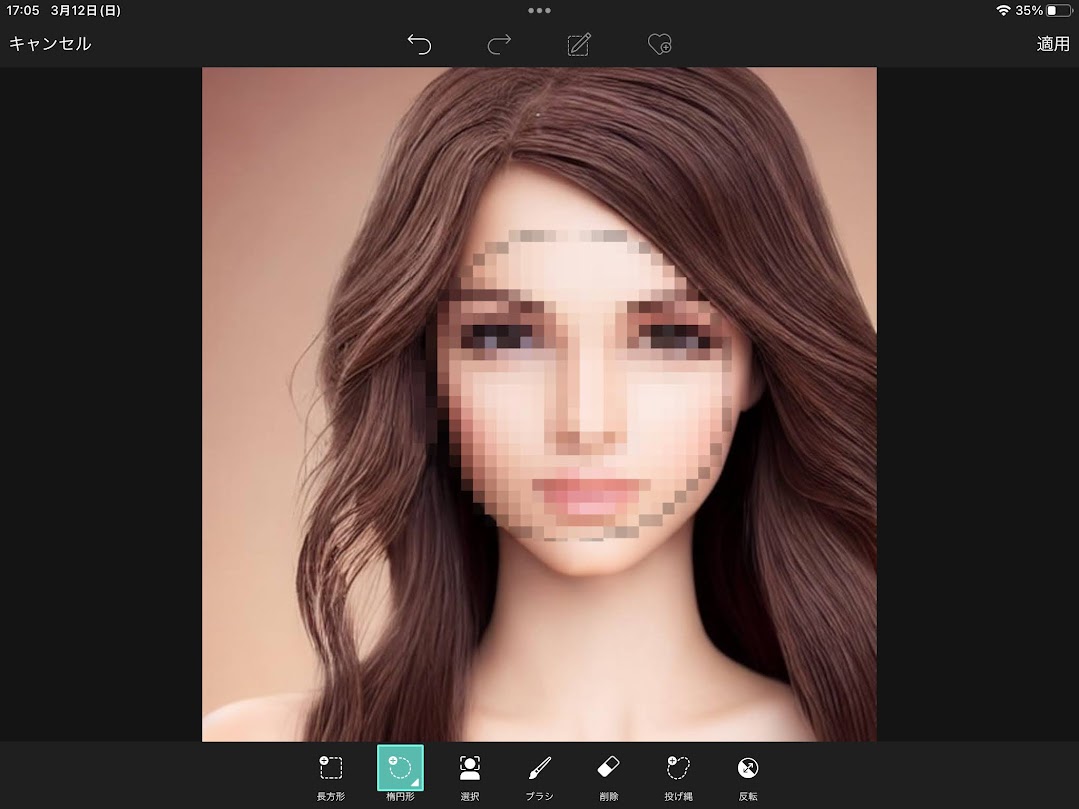Tap the date 3月12日(日) in status bar
This screenshot has width=1079, height=809.
[x=86, y=10]
